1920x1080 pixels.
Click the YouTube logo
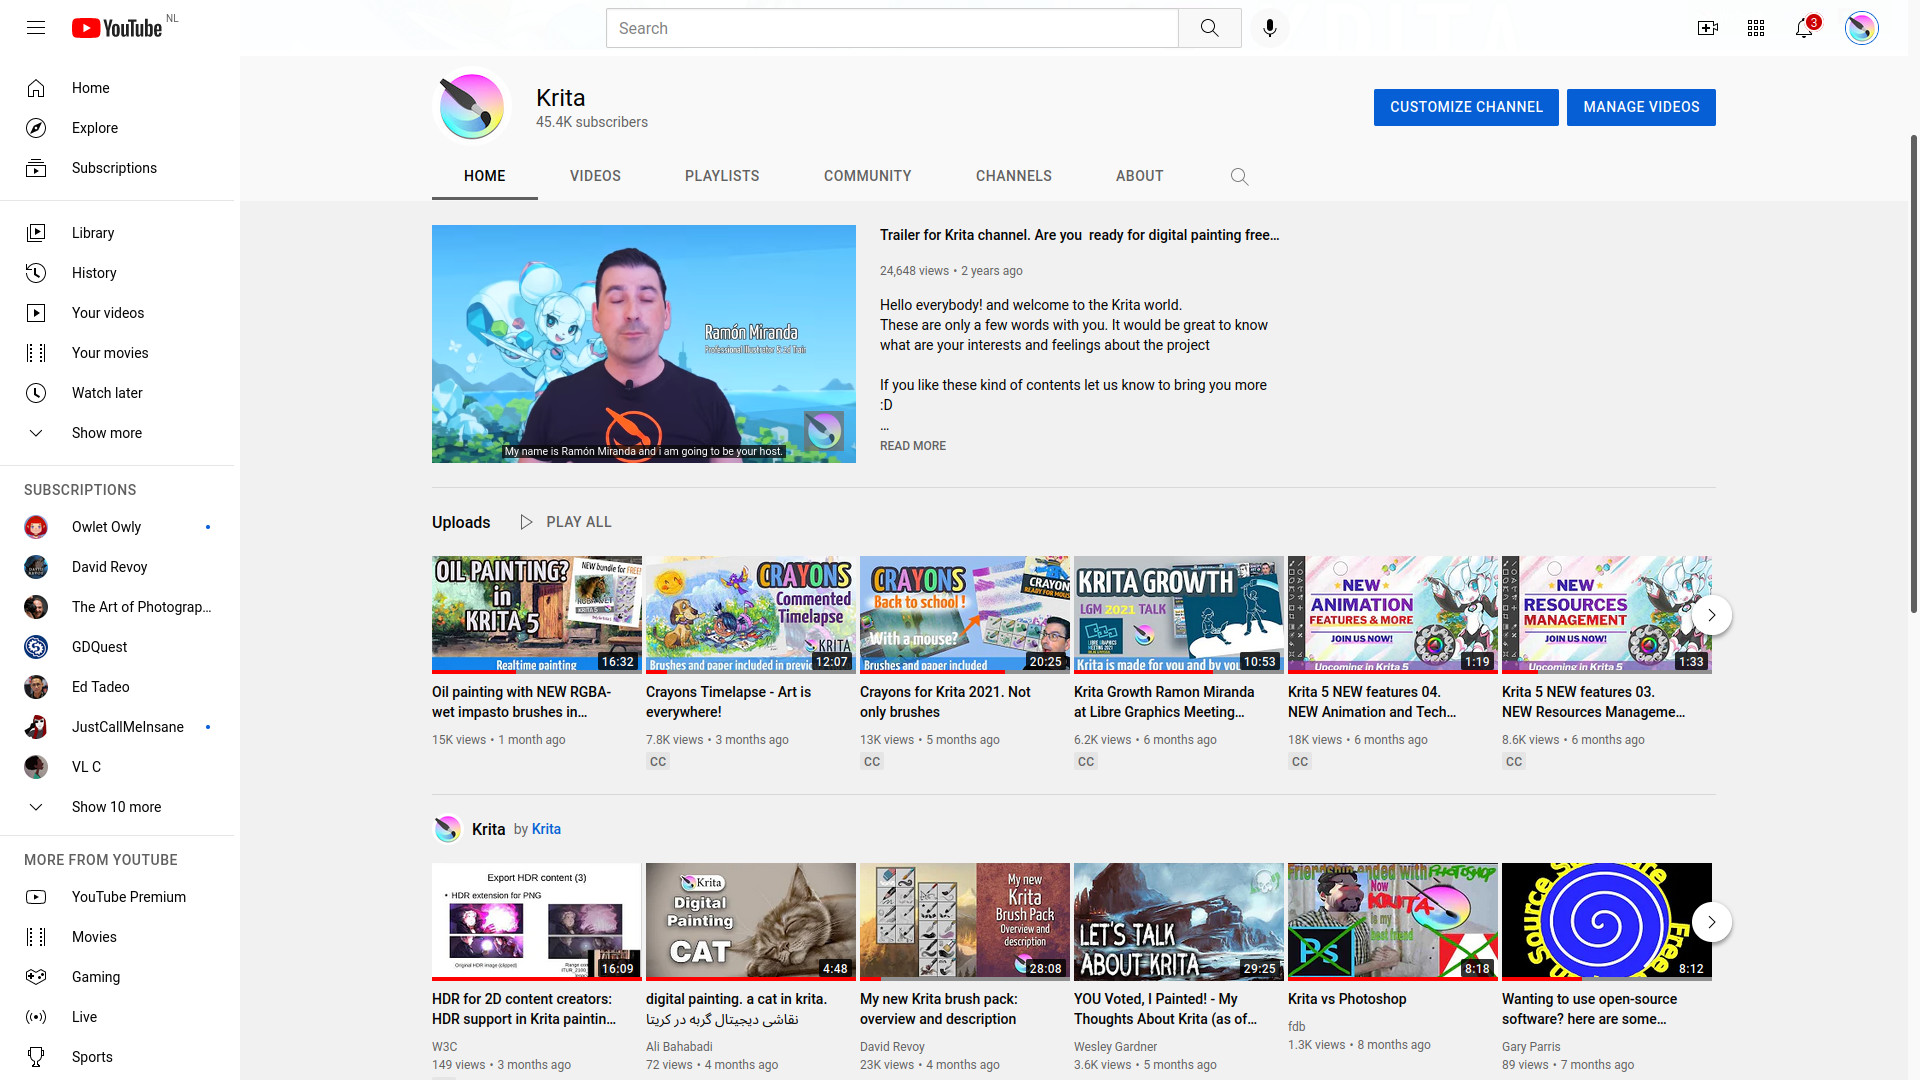point(117,27)
